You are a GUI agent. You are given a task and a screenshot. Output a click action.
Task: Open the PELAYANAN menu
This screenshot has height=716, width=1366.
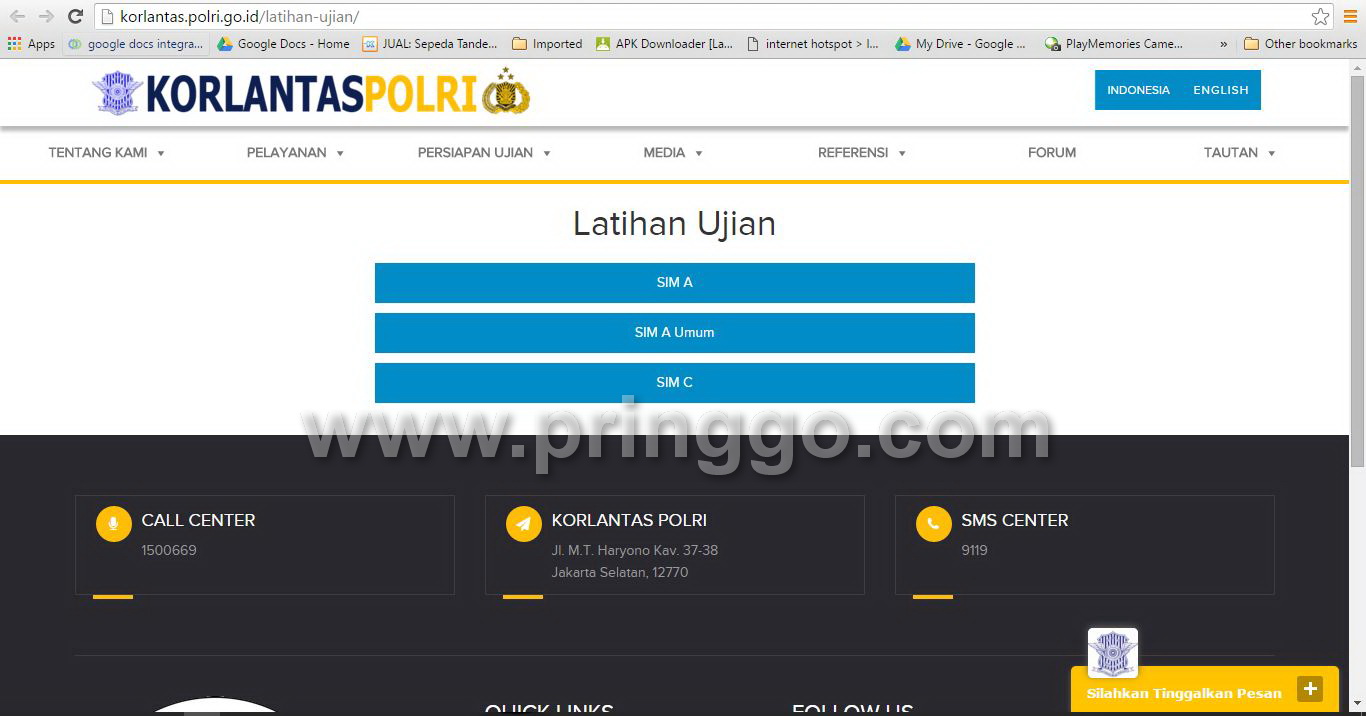coord(286,153)
